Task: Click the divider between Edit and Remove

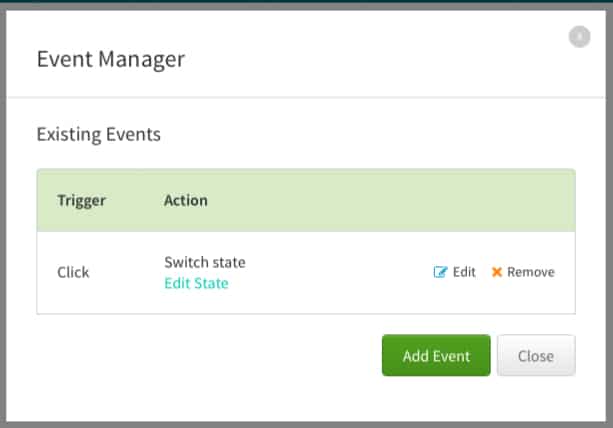Action: point(483,272)
